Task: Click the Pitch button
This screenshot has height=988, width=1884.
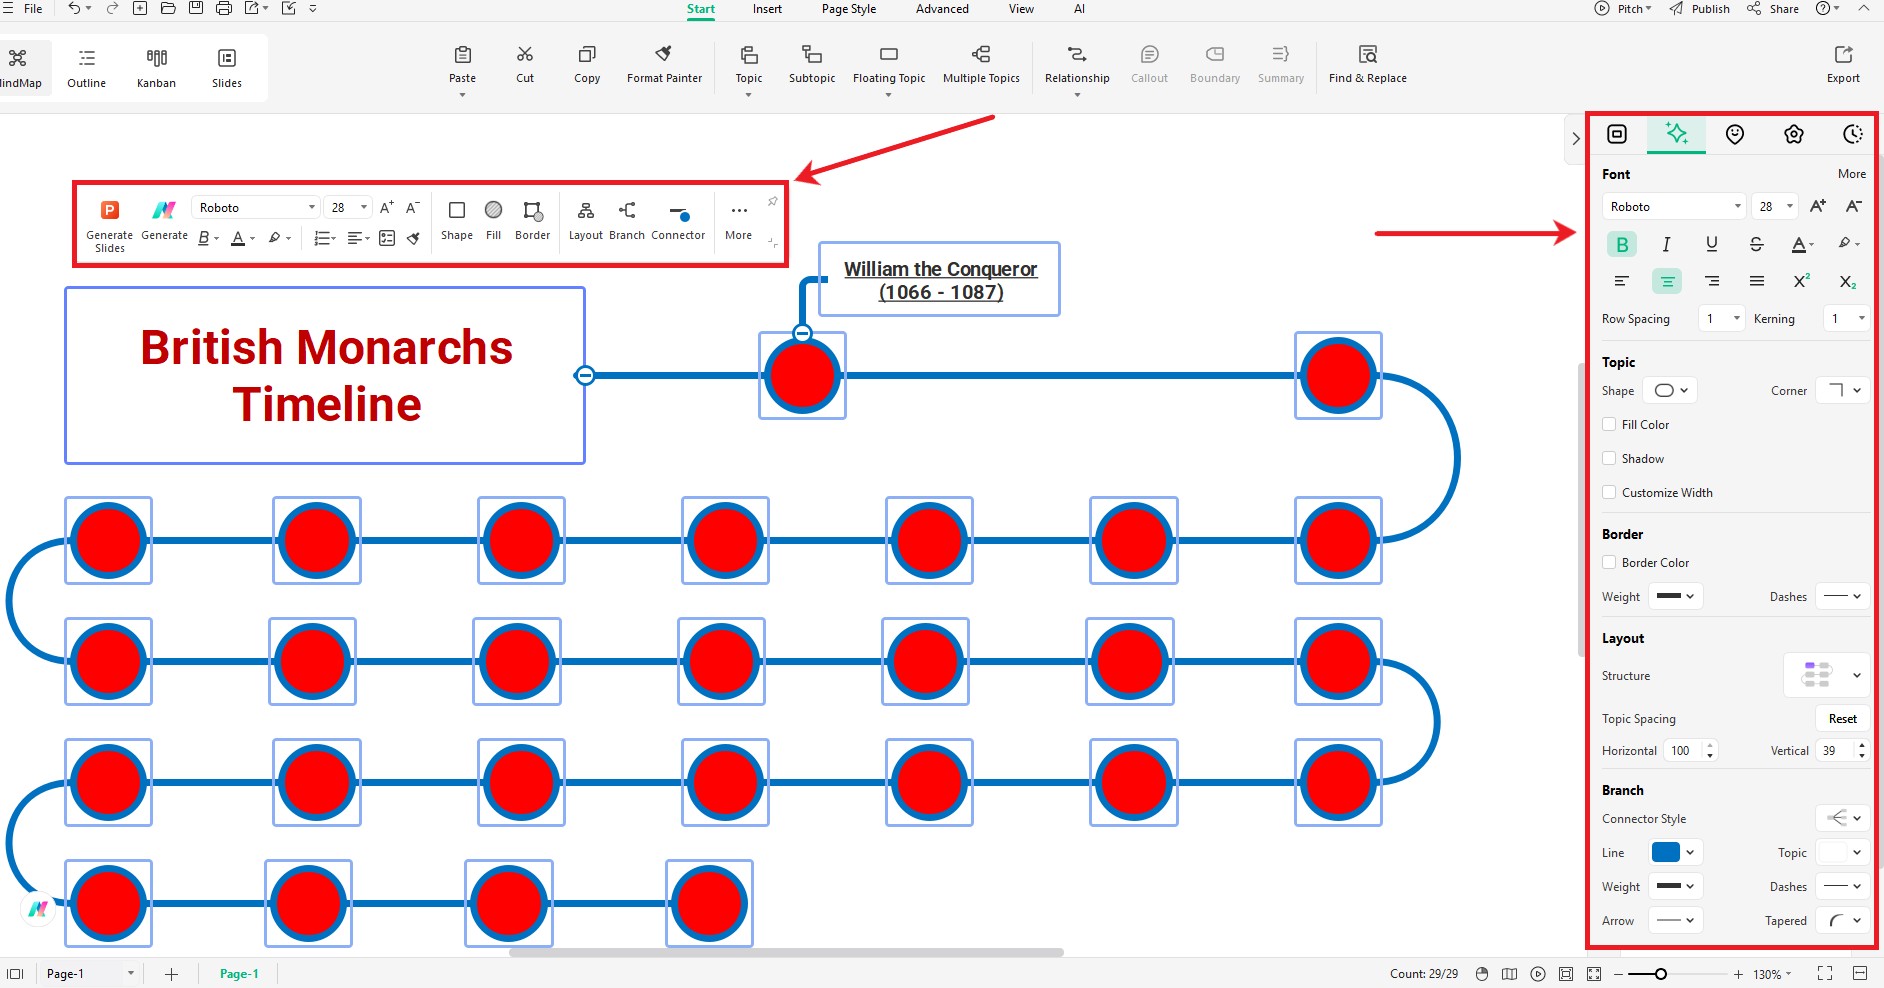Action: point(1622,9)
